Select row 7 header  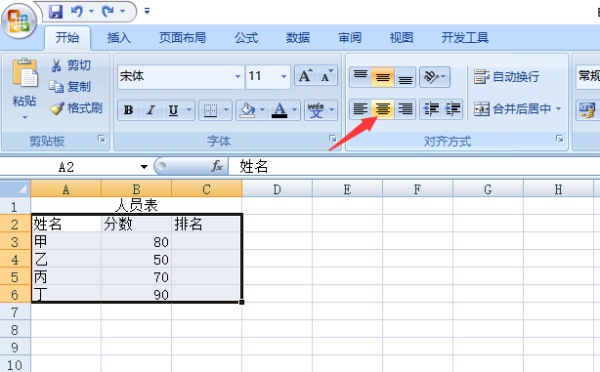[15, 312]
